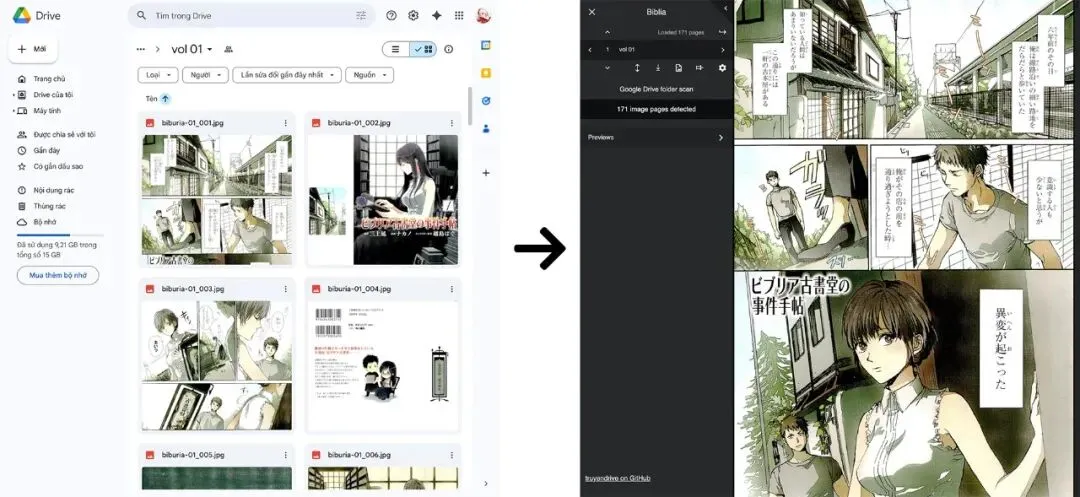Open Được chia sẻ với tôi
Screen dimensions: 1080x497
[65, 134]
